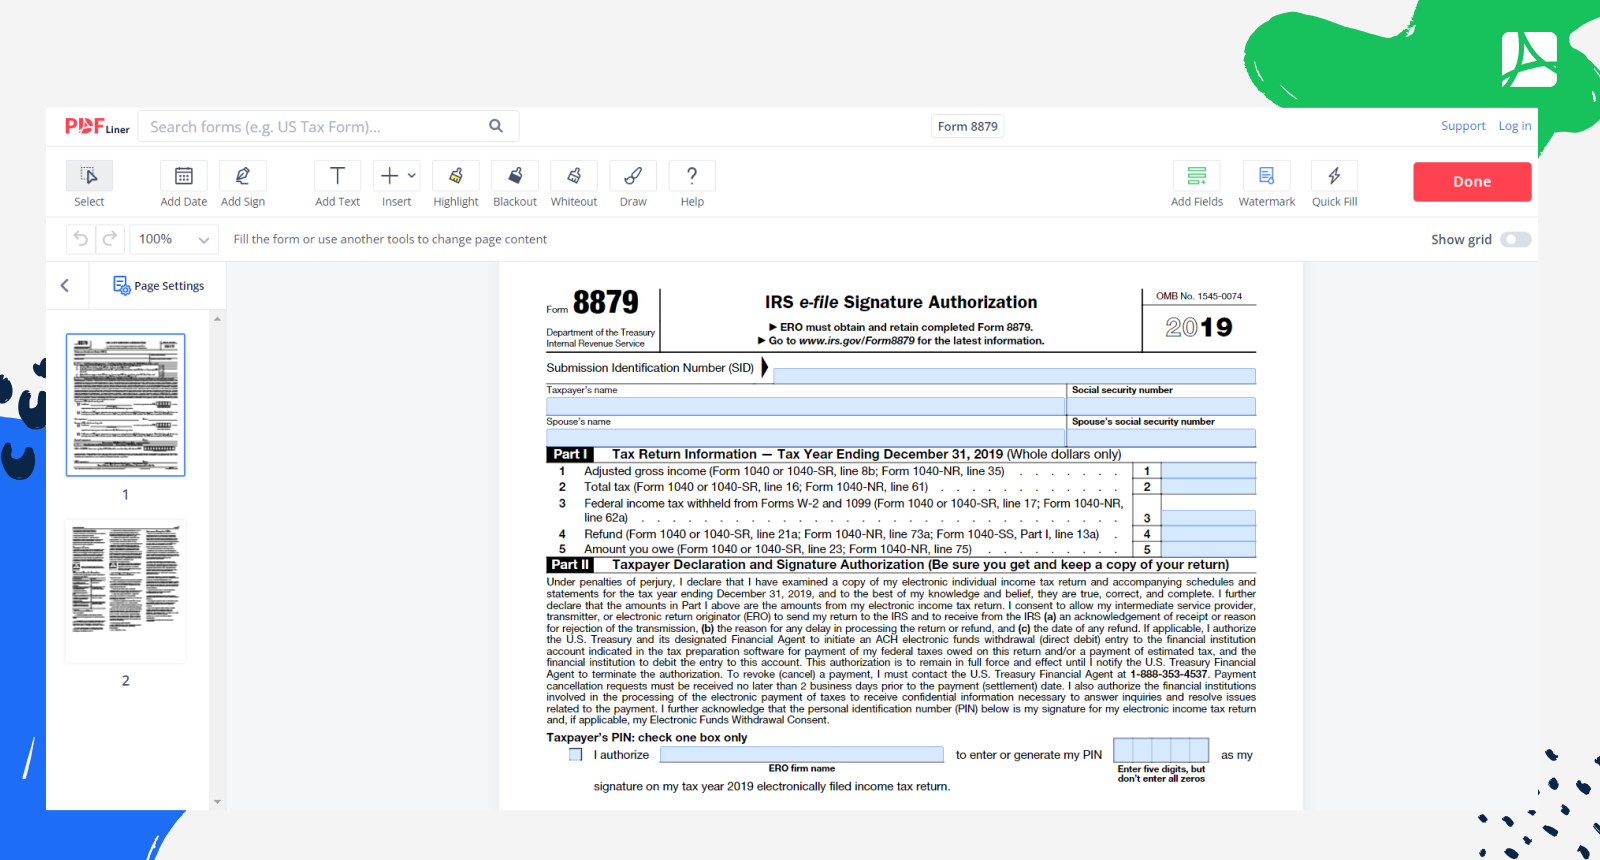Screen dimensions: 1600x860
Task: Open Page Settings
Action: 159,286
